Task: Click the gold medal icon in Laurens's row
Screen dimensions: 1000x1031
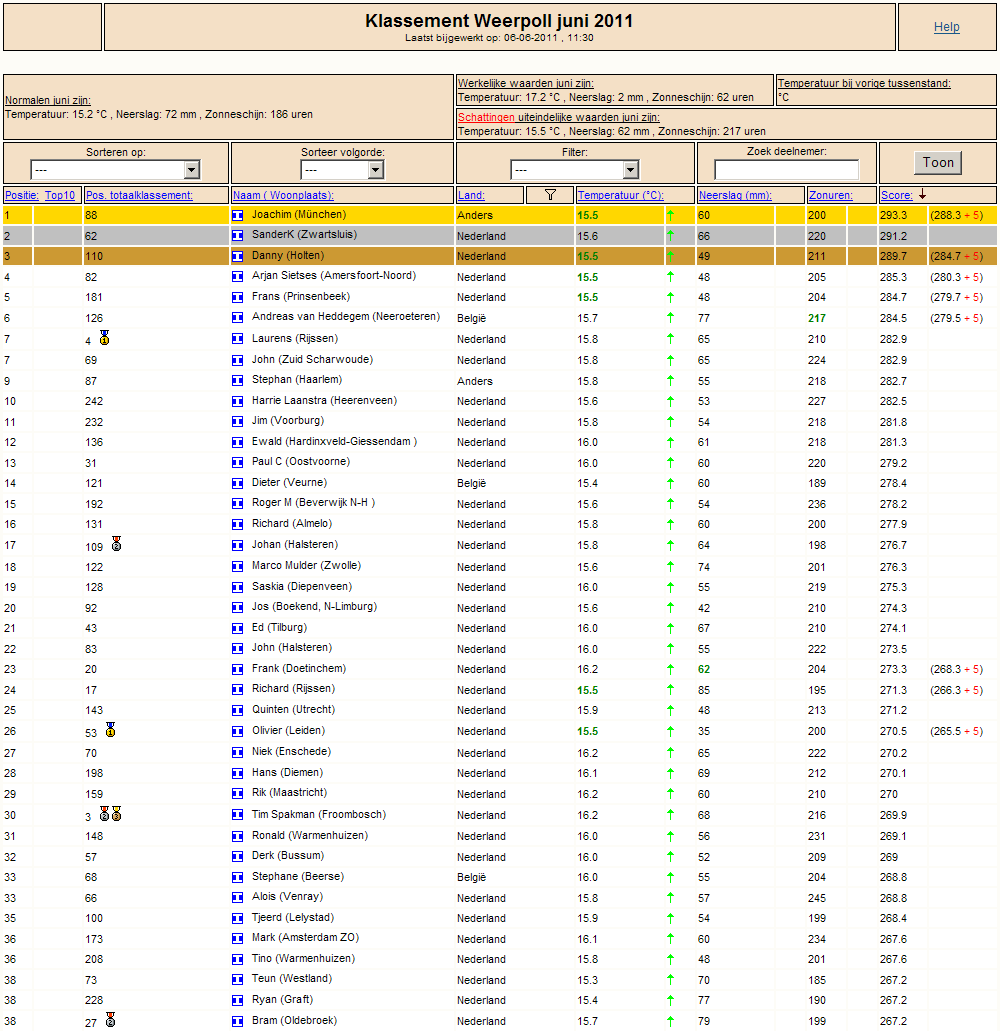Action: click(104, 338)
